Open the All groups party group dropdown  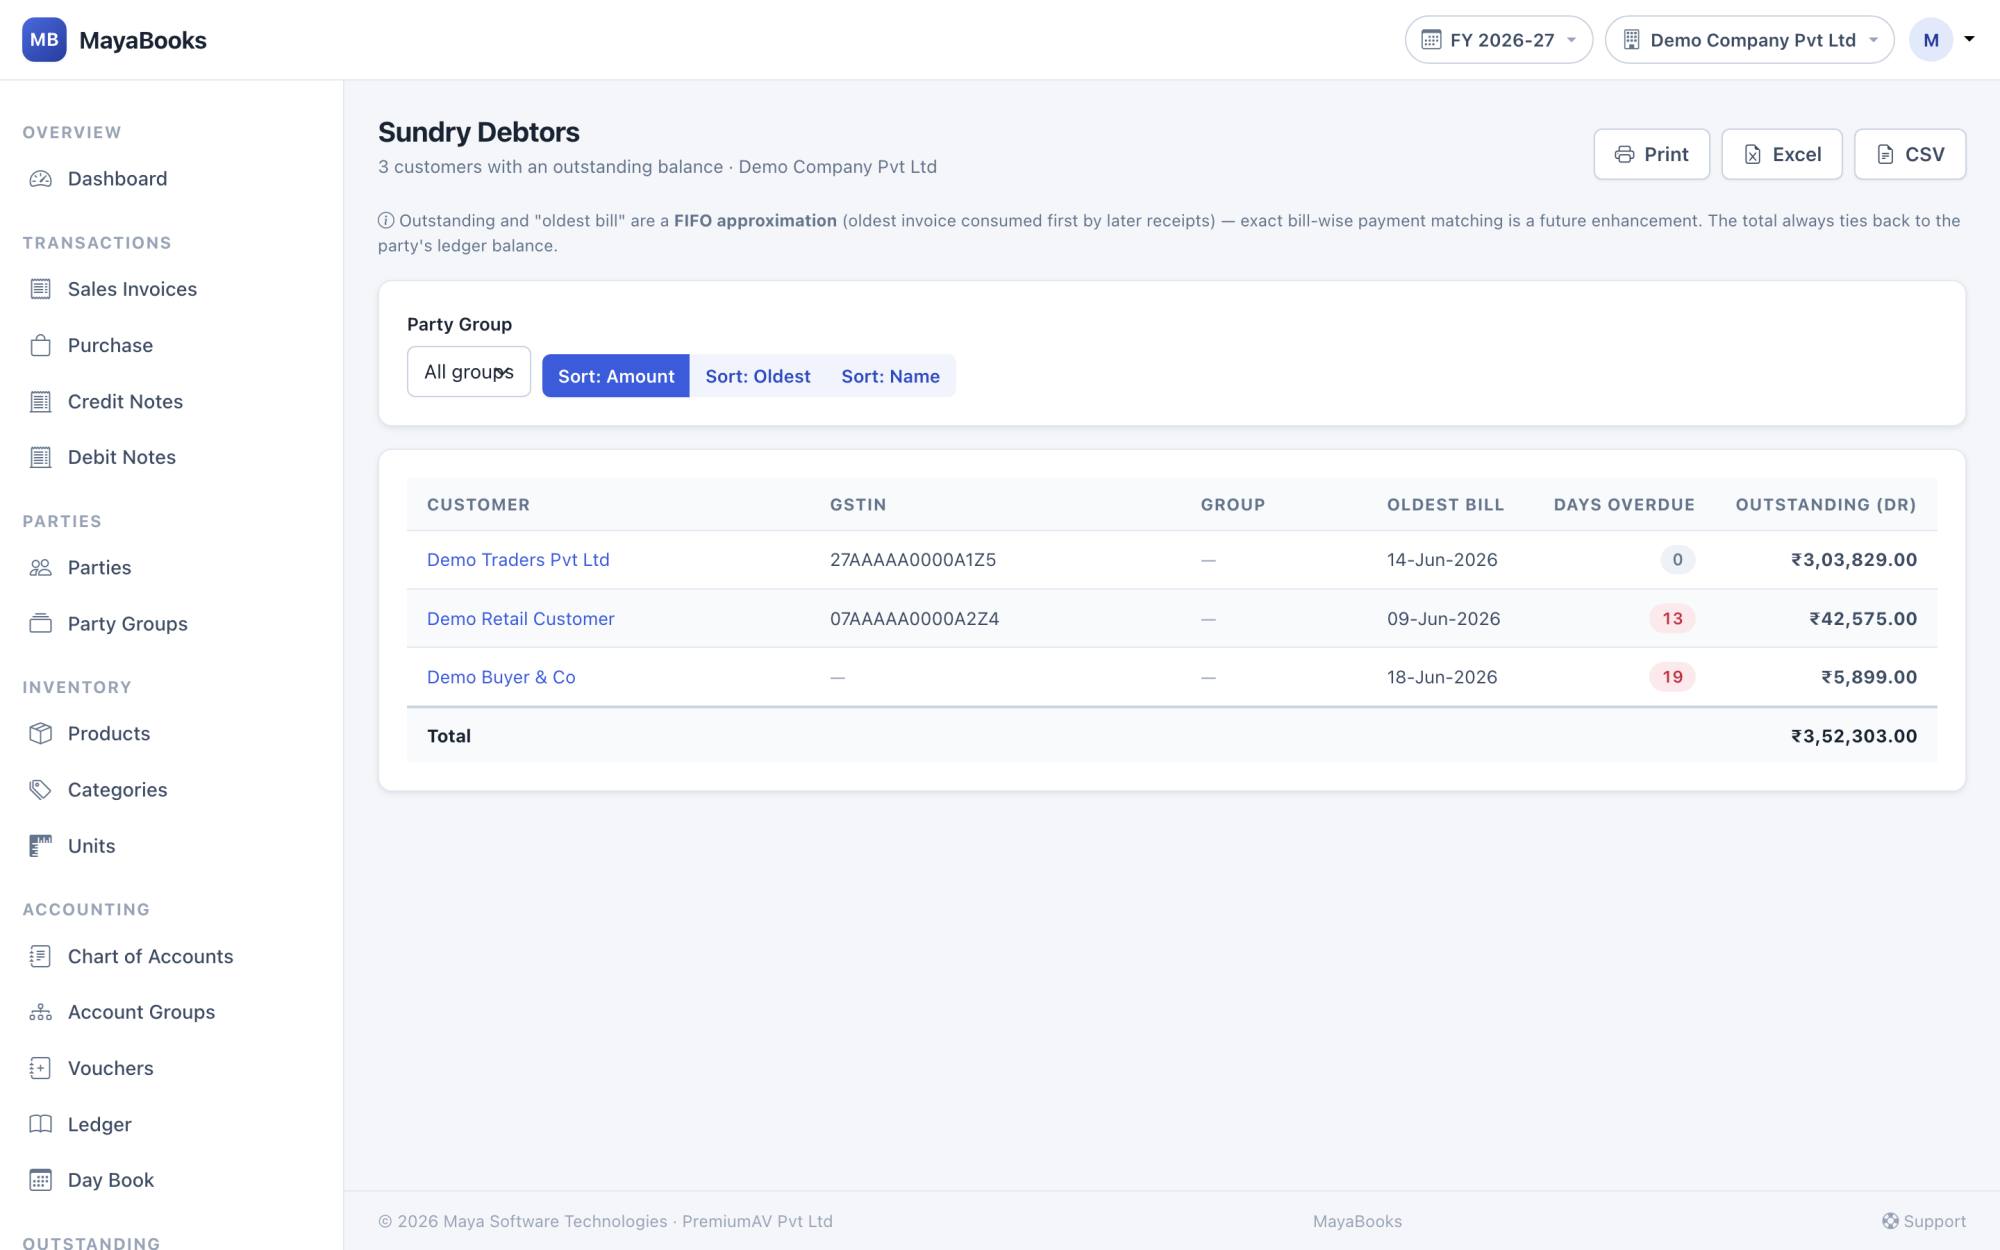[468, 372]
